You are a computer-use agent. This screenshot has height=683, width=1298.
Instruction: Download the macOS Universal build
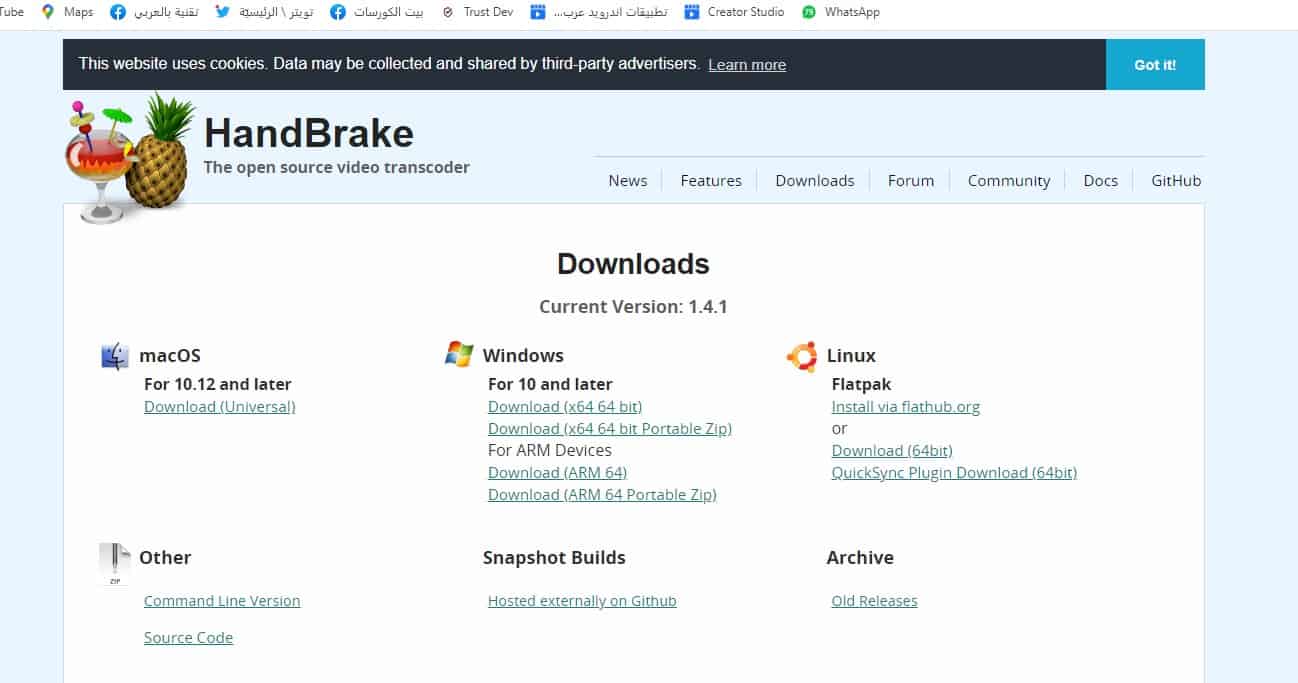(x=219, y=407)
